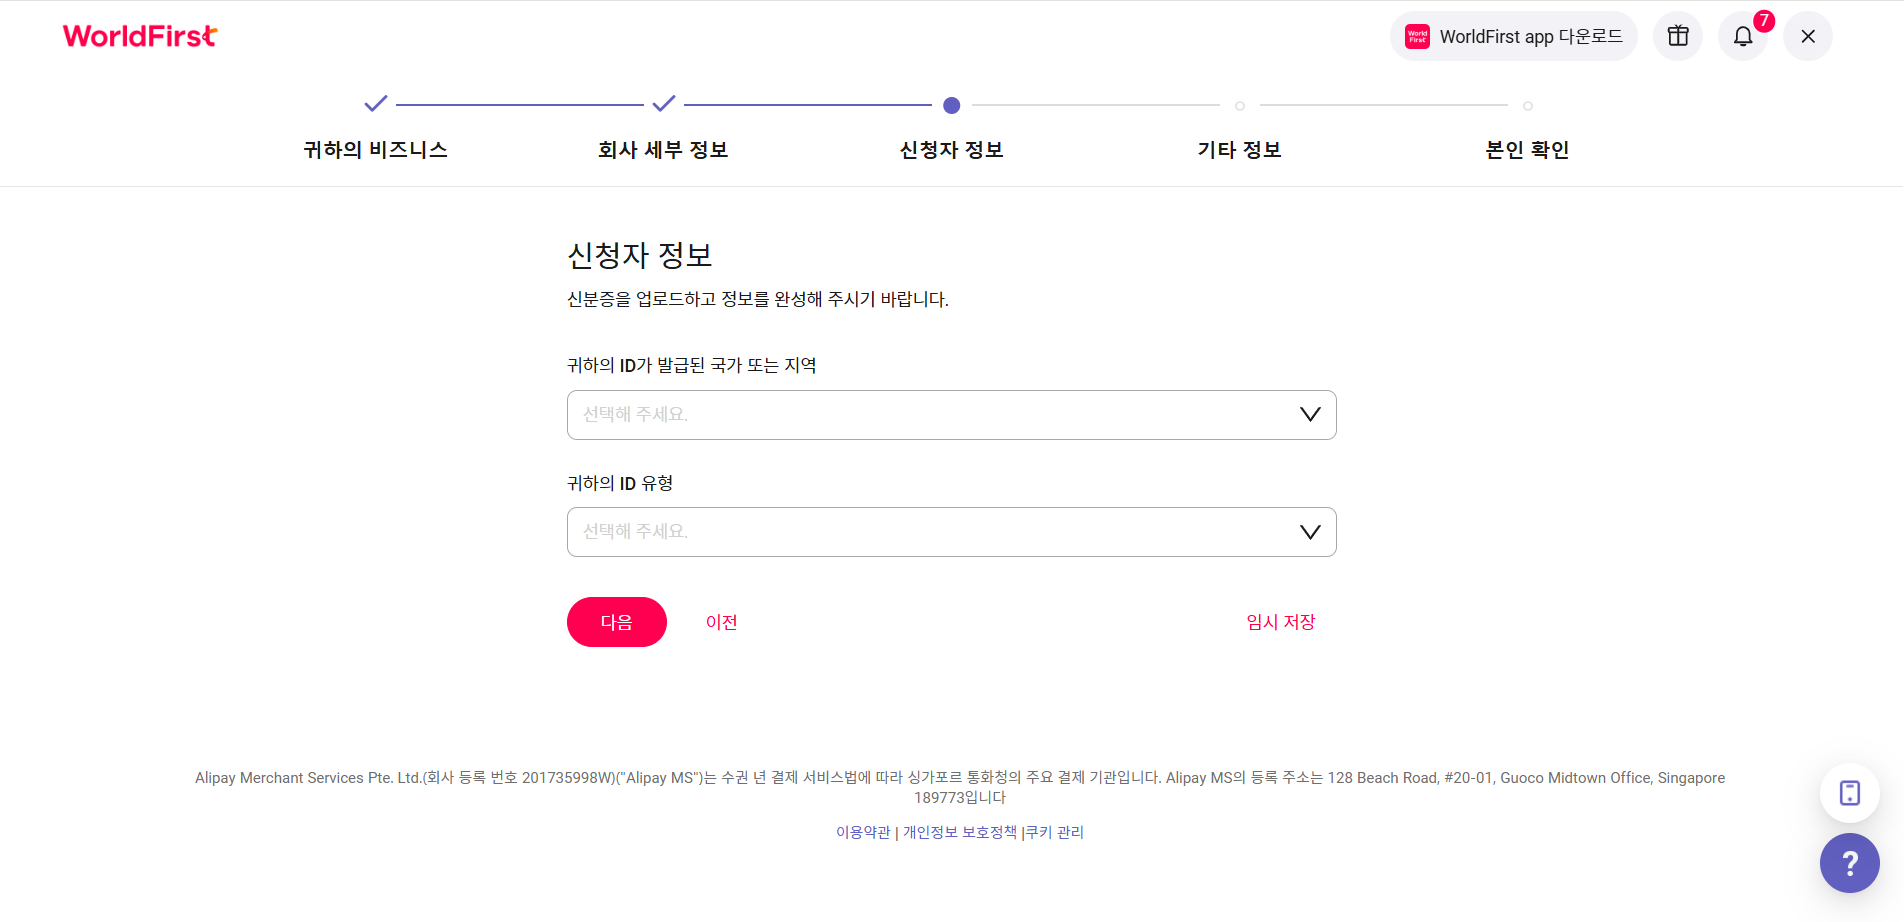Image resolution: width=1904 pixels, height=922 pixels.
Task: Open the gift rewards icon
Action: [1678, 36]
